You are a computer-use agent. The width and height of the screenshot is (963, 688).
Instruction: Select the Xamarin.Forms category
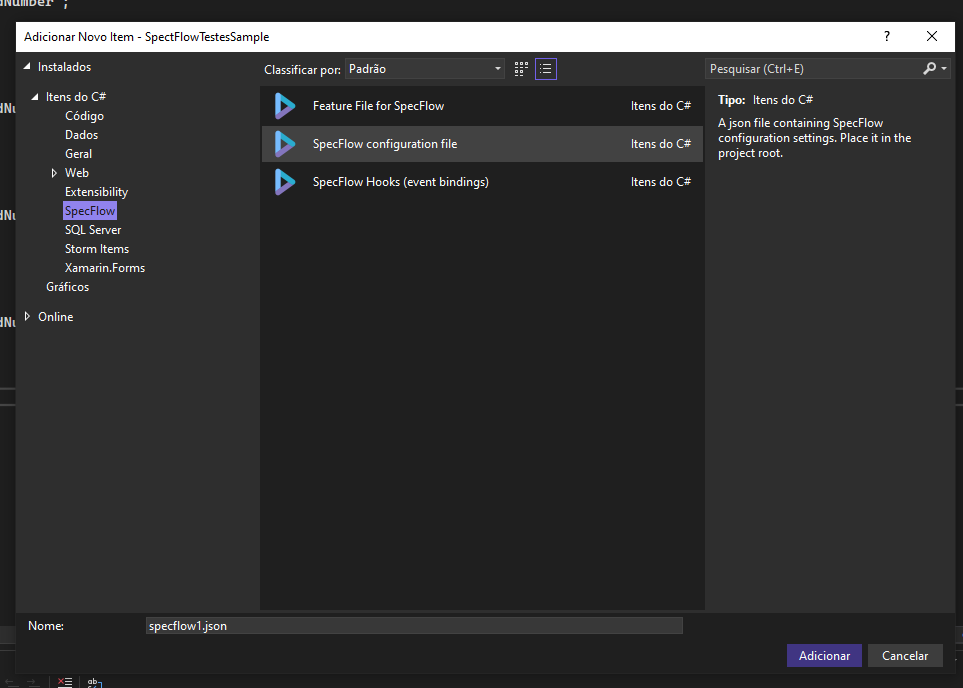[105, 268]
